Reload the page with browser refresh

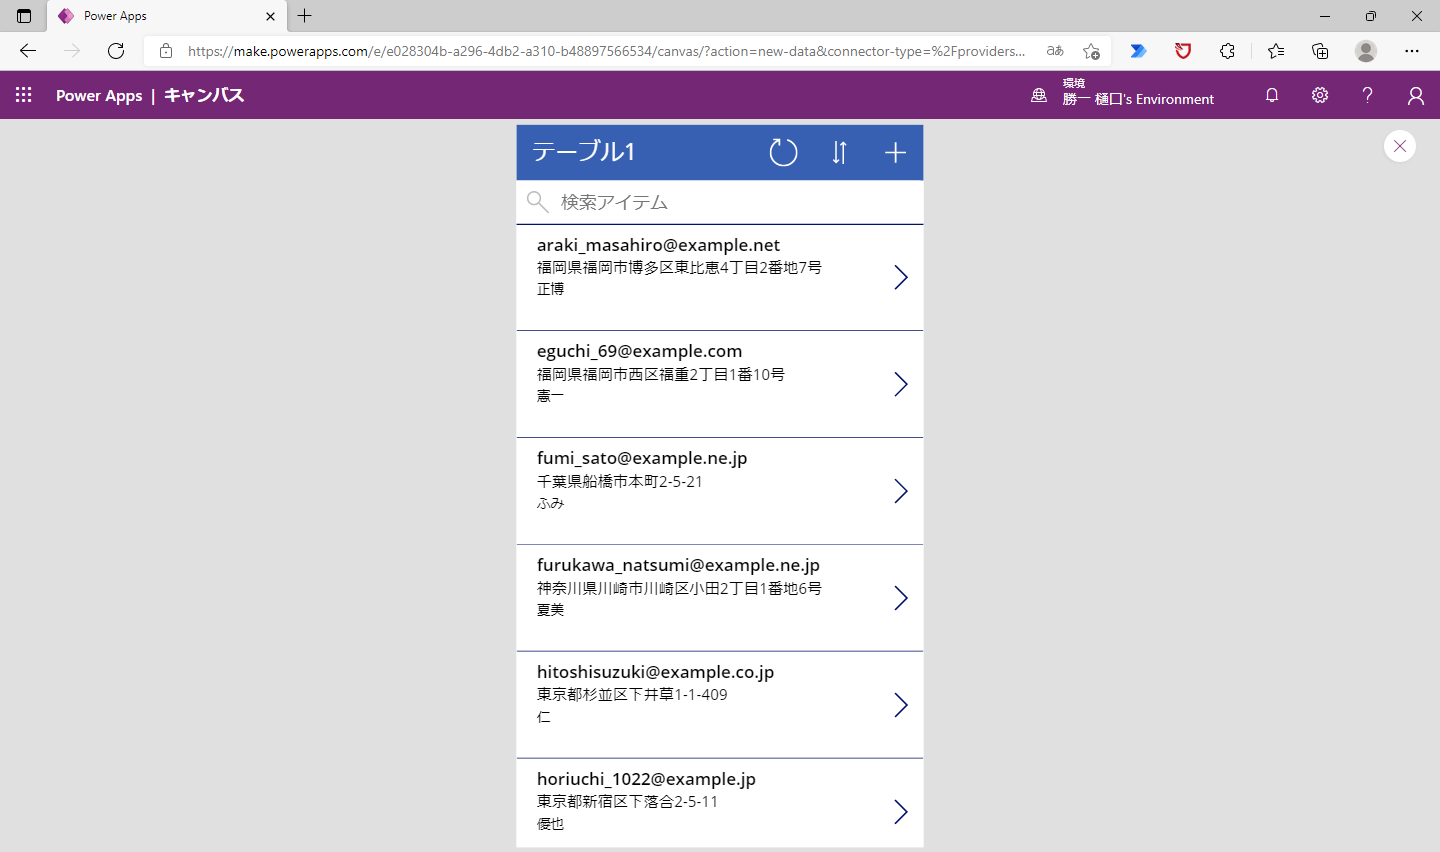[116, 51]
